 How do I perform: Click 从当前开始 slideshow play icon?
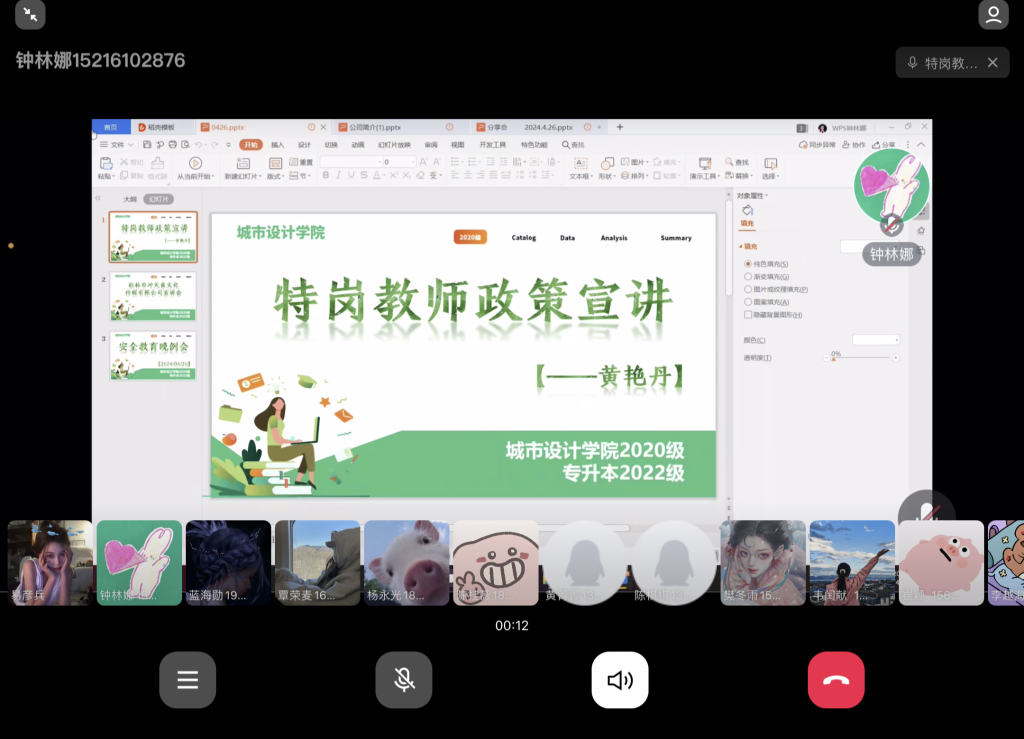point(195,163)
